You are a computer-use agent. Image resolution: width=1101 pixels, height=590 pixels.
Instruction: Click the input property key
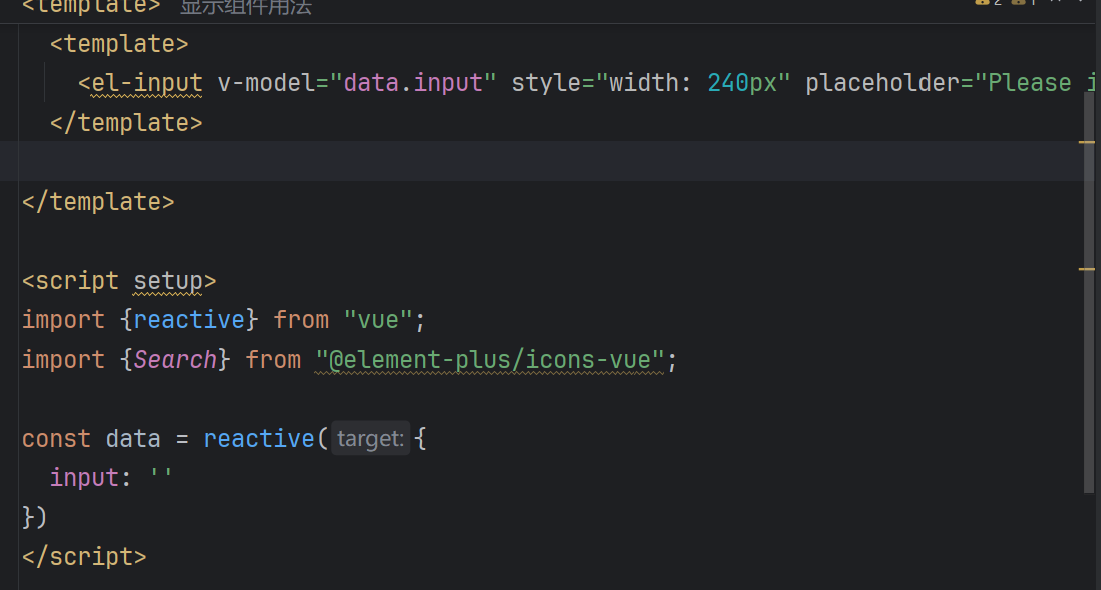[84, 478]
